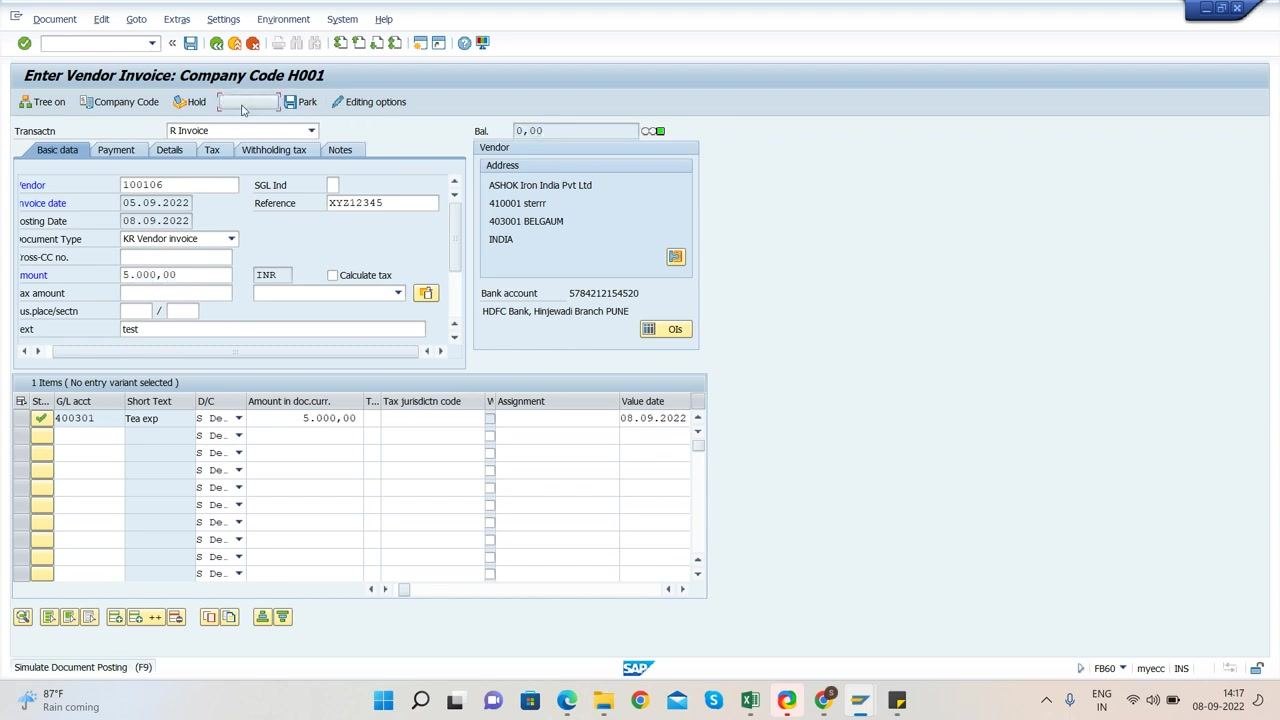Click the yellow tax button beside the tax code

pyautogui.click(x=426, y=293)
